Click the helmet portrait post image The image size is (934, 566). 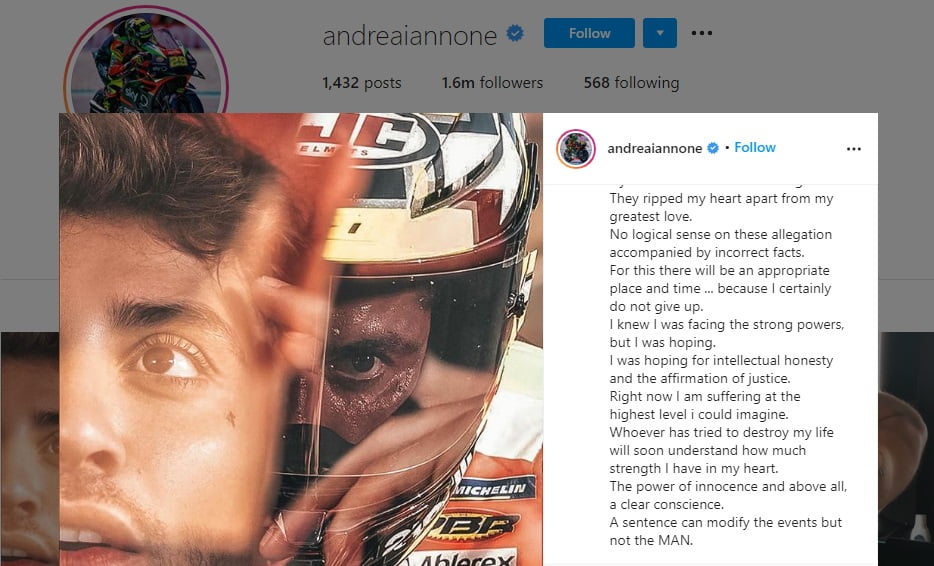tap(301, 340)
